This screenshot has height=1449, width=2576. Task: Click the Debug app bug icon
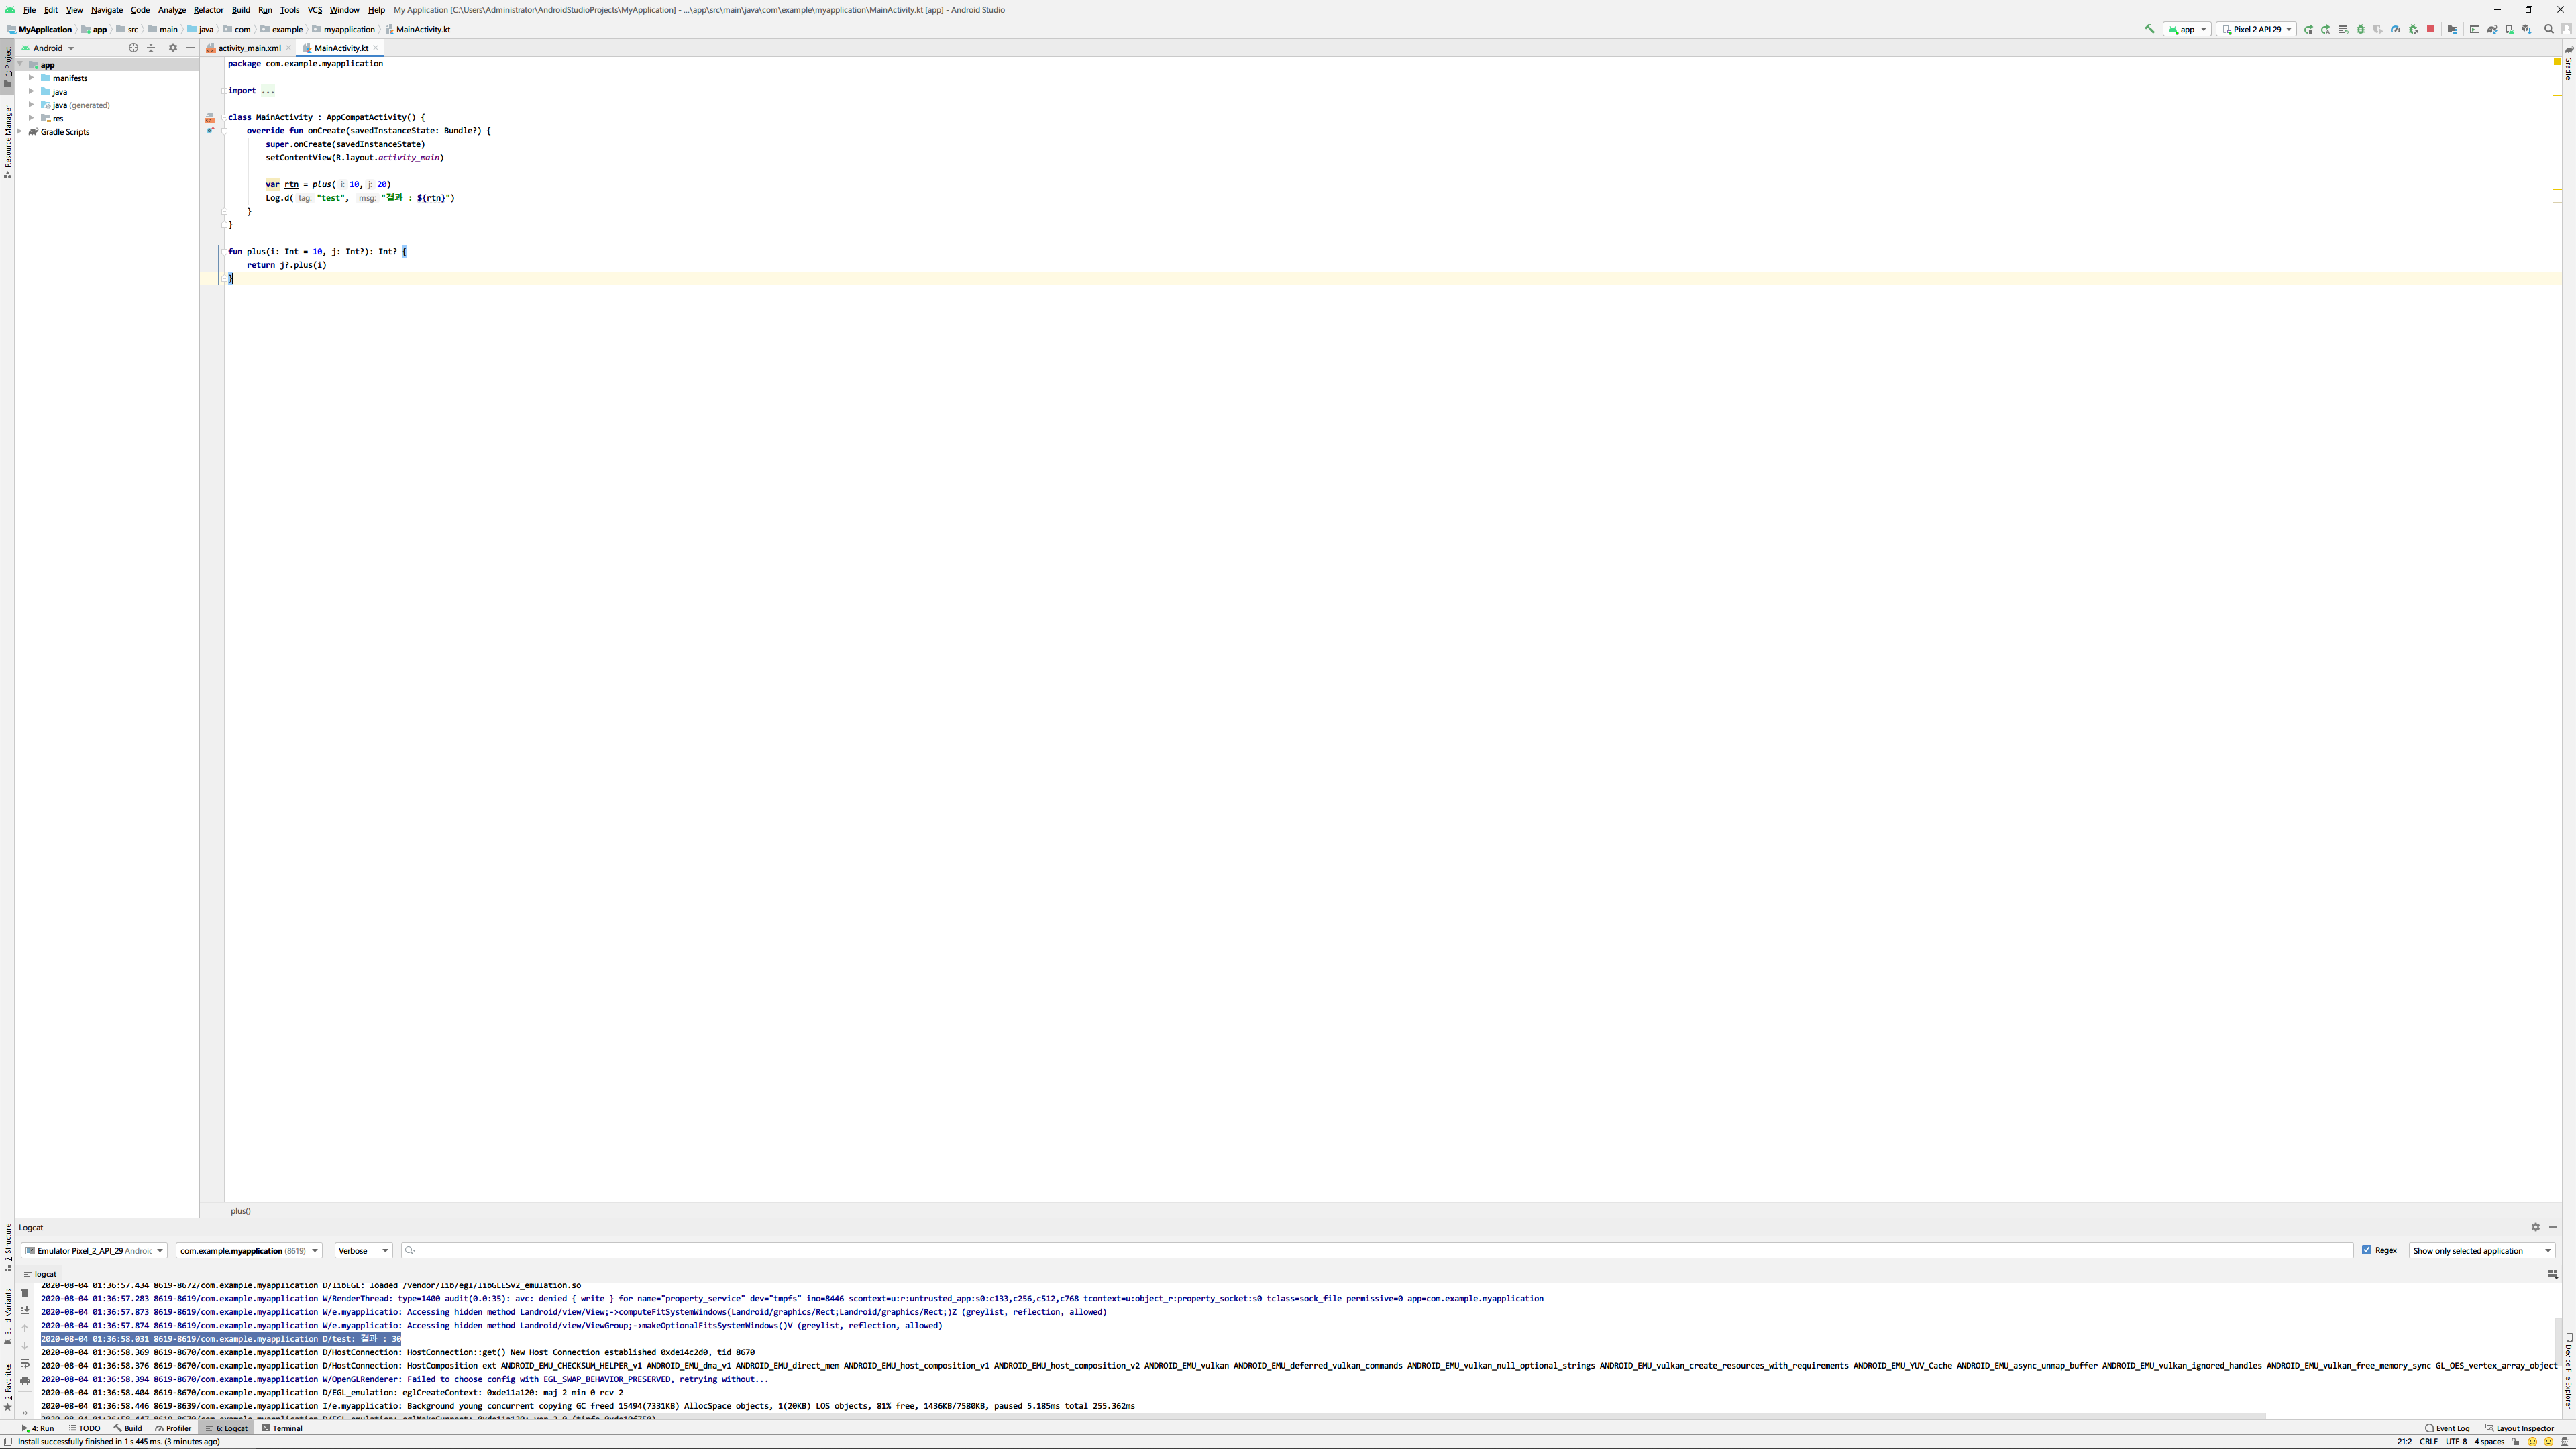point(2361,29)
